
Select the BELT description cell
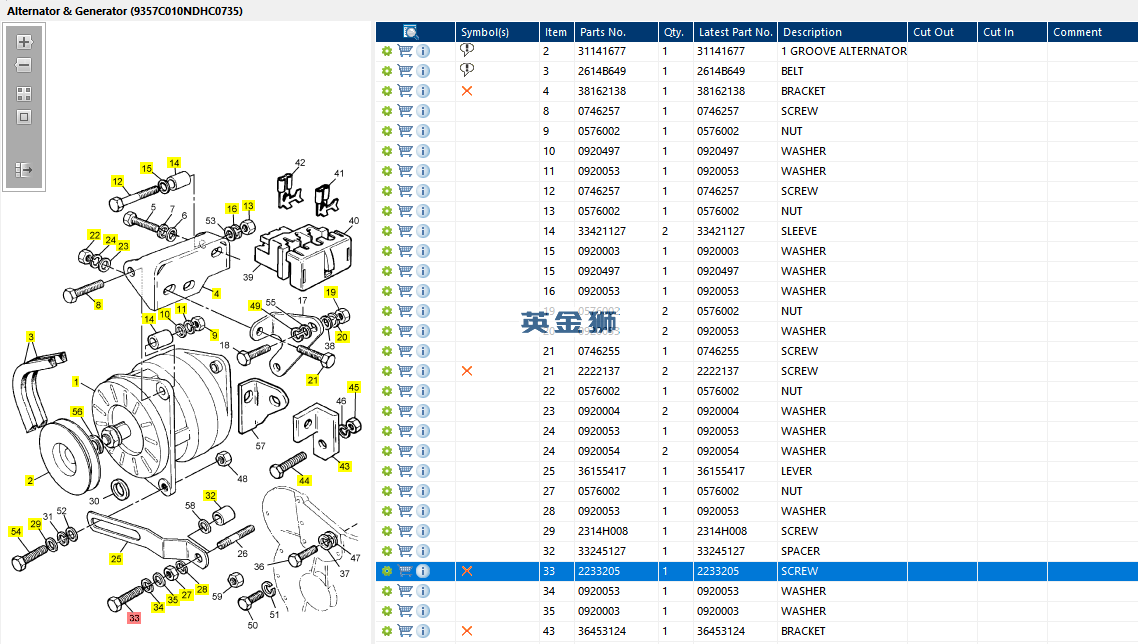pos(792,71)
